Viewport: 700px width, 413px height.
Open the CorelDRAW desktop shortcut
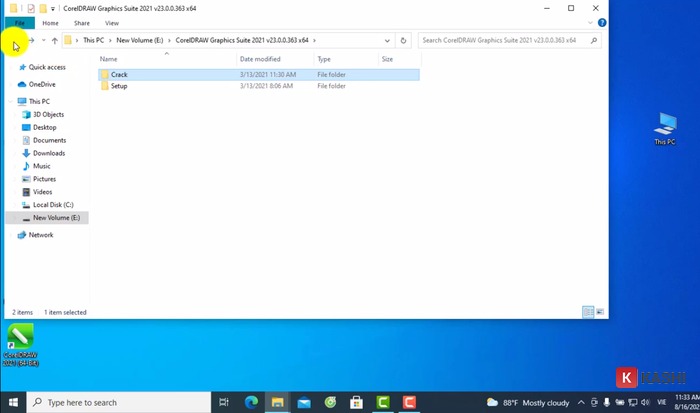20,342
